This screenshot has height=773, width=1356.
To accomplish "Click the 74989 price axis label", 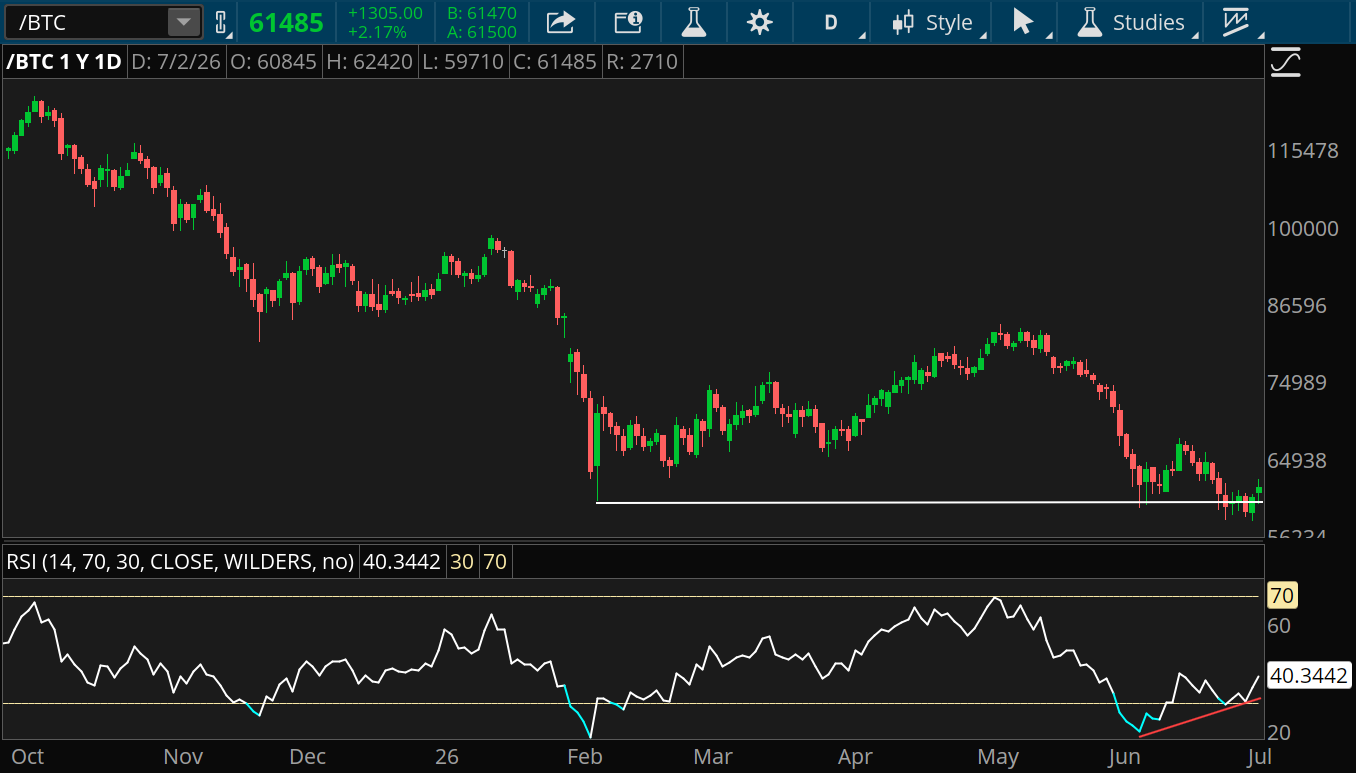I will 1297,383.
